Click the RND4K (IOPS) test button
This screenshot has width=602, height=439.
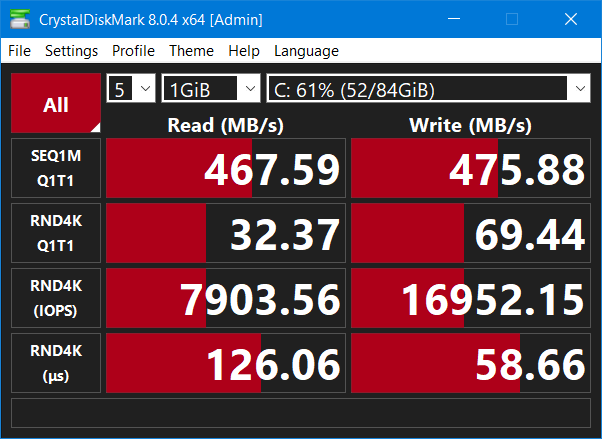(x=56, y=297)
